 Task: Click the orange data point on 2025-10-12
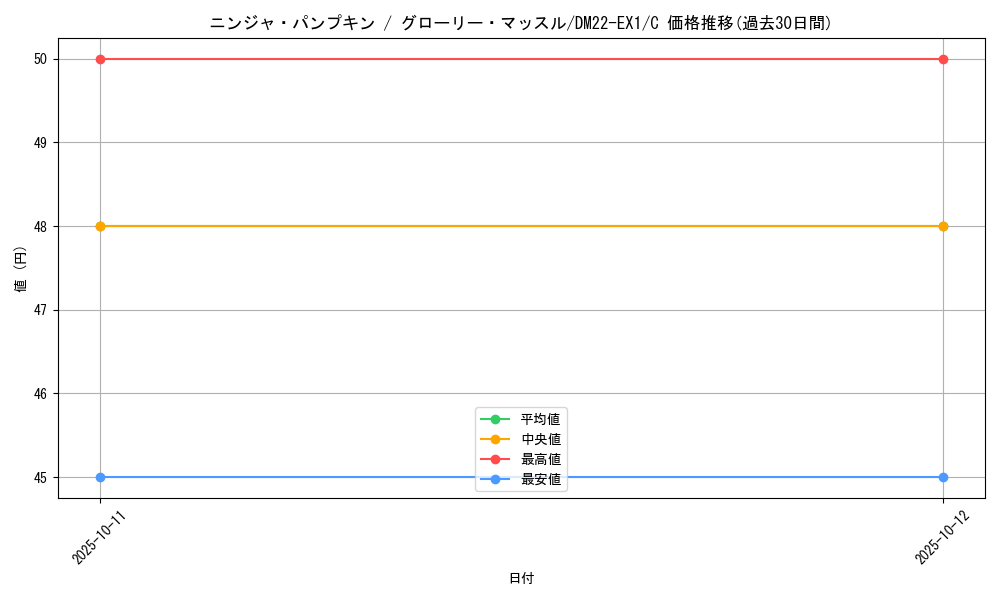click(943, 226)
